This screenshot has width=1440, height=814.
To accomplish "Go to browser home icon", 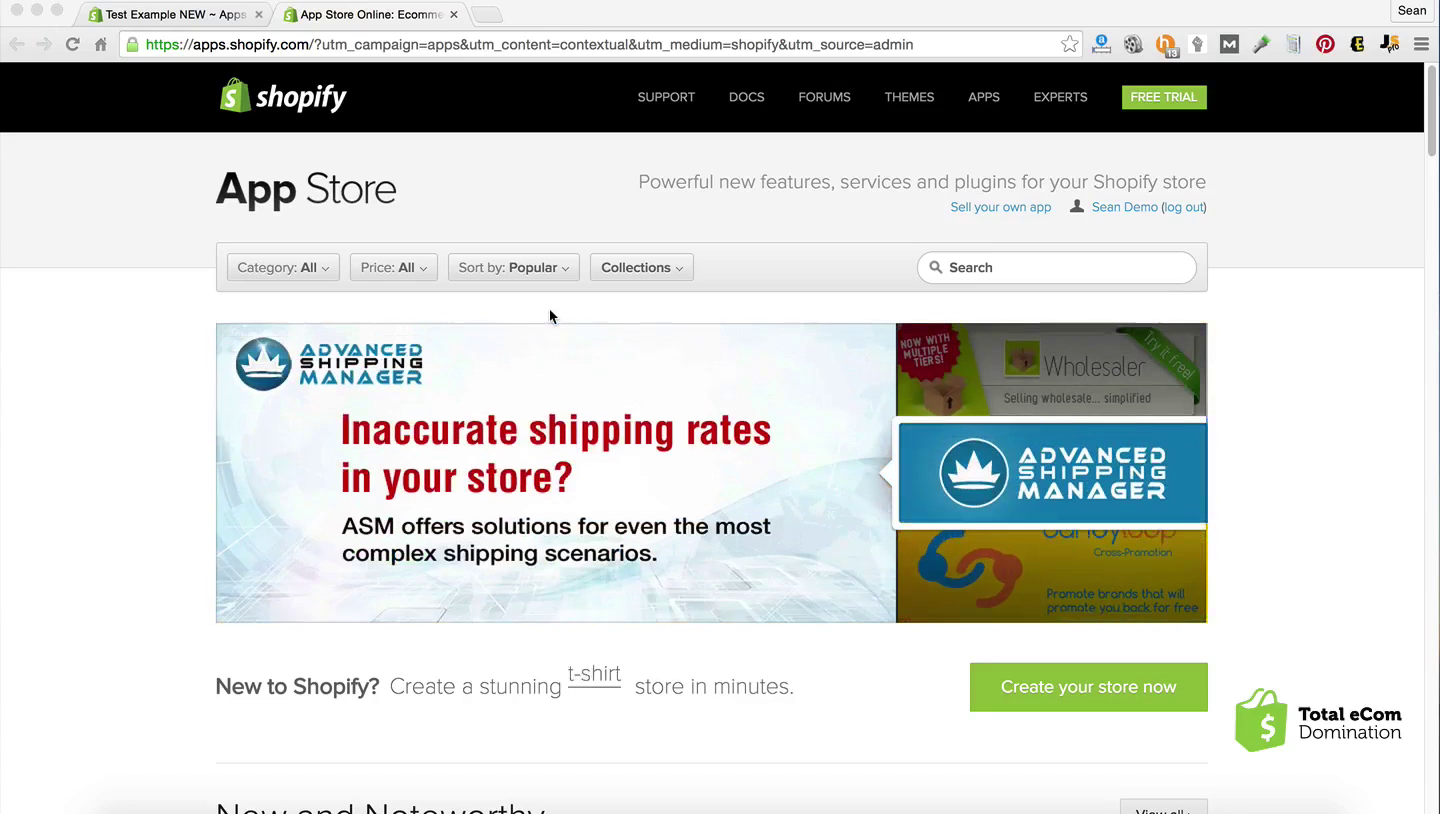I will 101,44.
